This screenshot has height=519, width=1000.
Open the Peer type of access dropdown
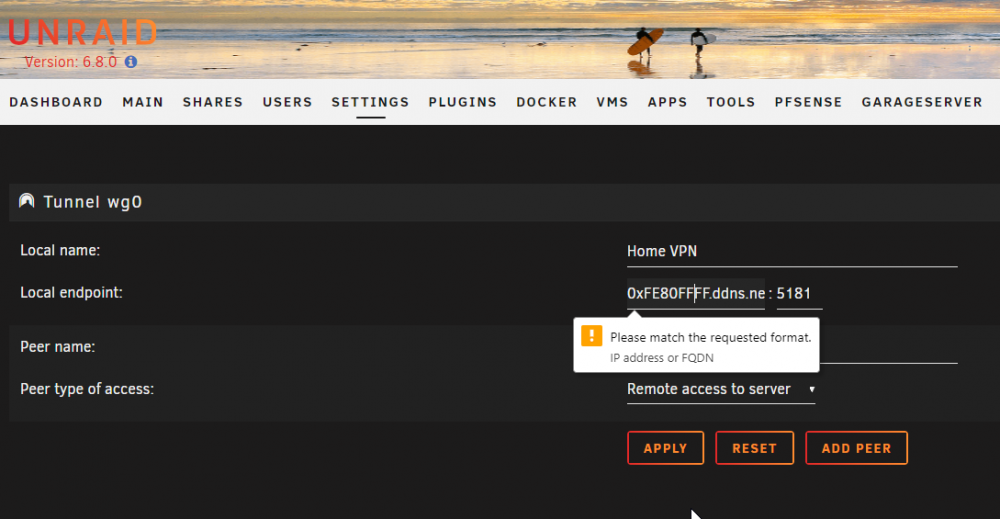pos(721,389)
